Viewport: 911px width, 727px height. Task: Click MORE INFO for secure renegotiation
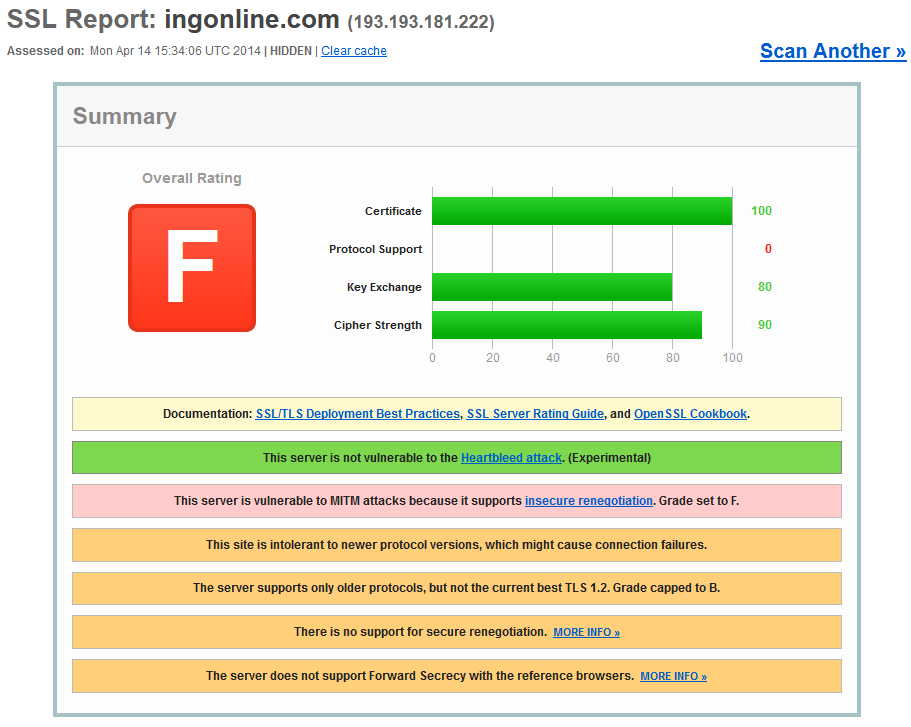point(586,632)
